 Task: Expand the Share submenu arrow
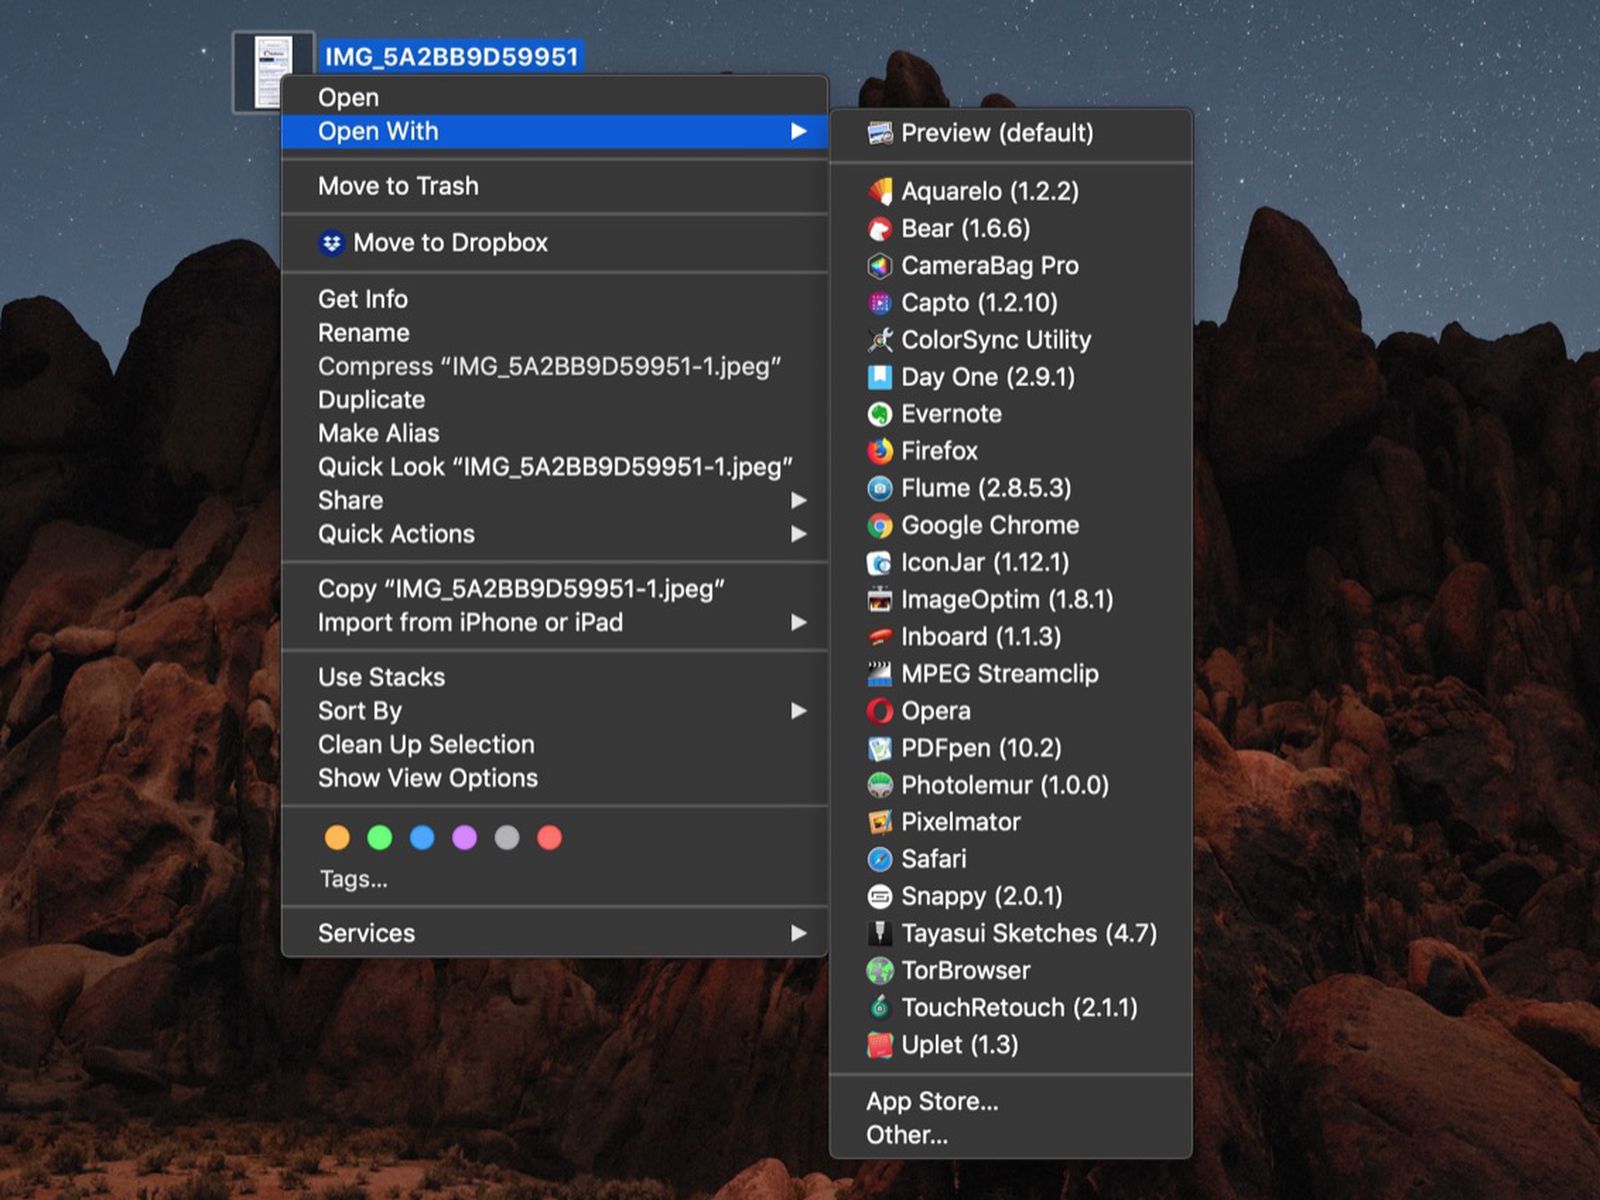click(798, 500)
